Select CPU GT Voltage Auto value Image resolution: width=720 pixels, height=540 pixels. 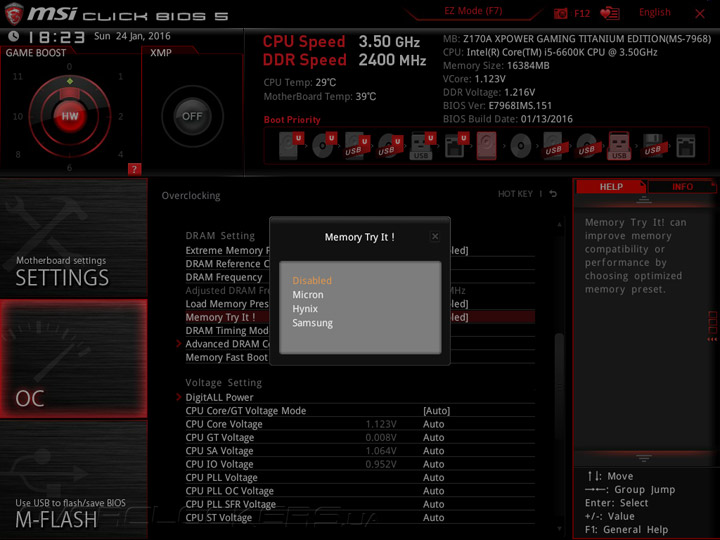433,437
